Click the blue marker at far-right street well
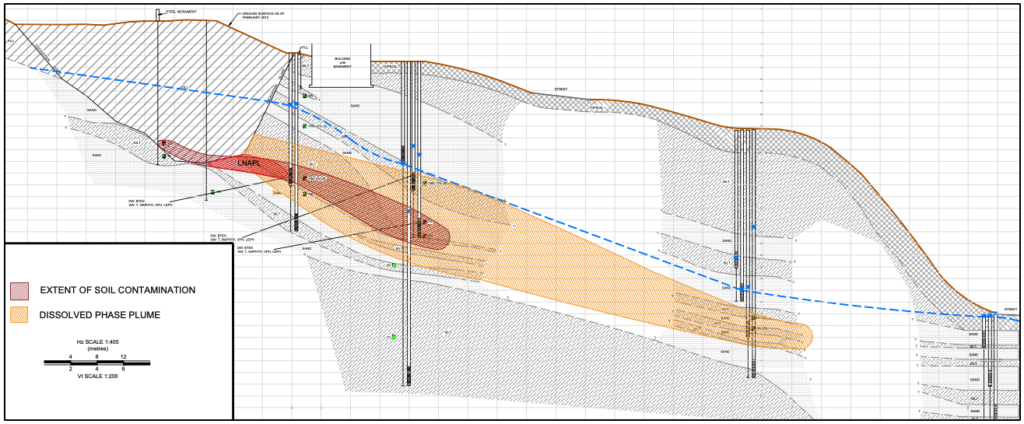This screenshot has width=1024, height=424. (988, 316)
